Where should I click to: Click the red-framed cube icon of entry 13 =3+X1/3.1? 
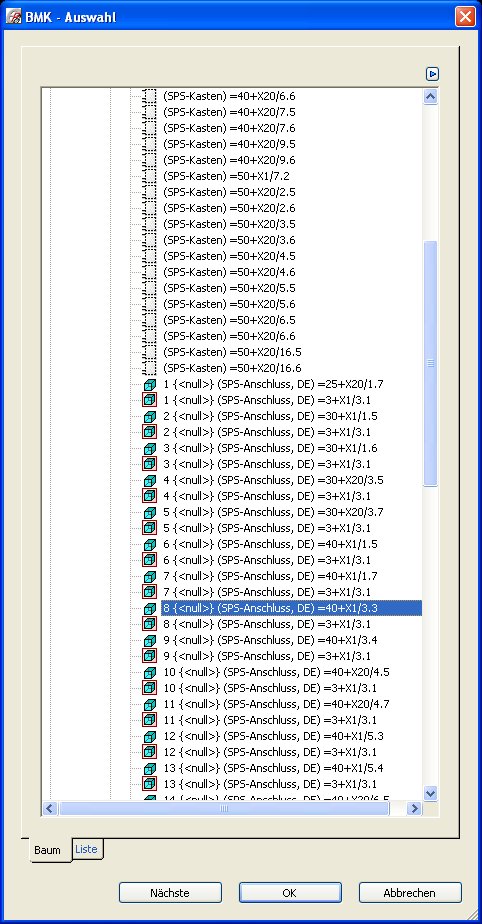point(150,784)
